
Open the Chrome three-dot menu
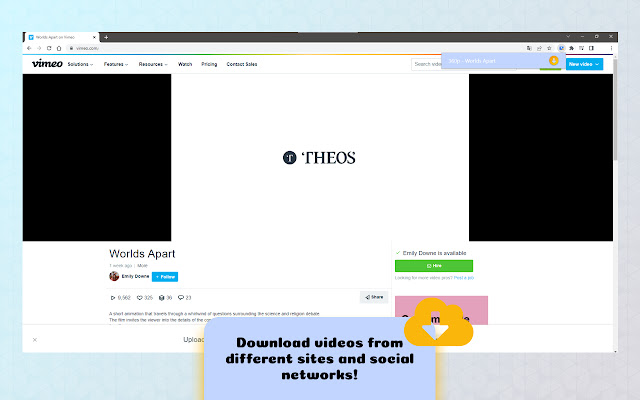(x=611, y=48)
